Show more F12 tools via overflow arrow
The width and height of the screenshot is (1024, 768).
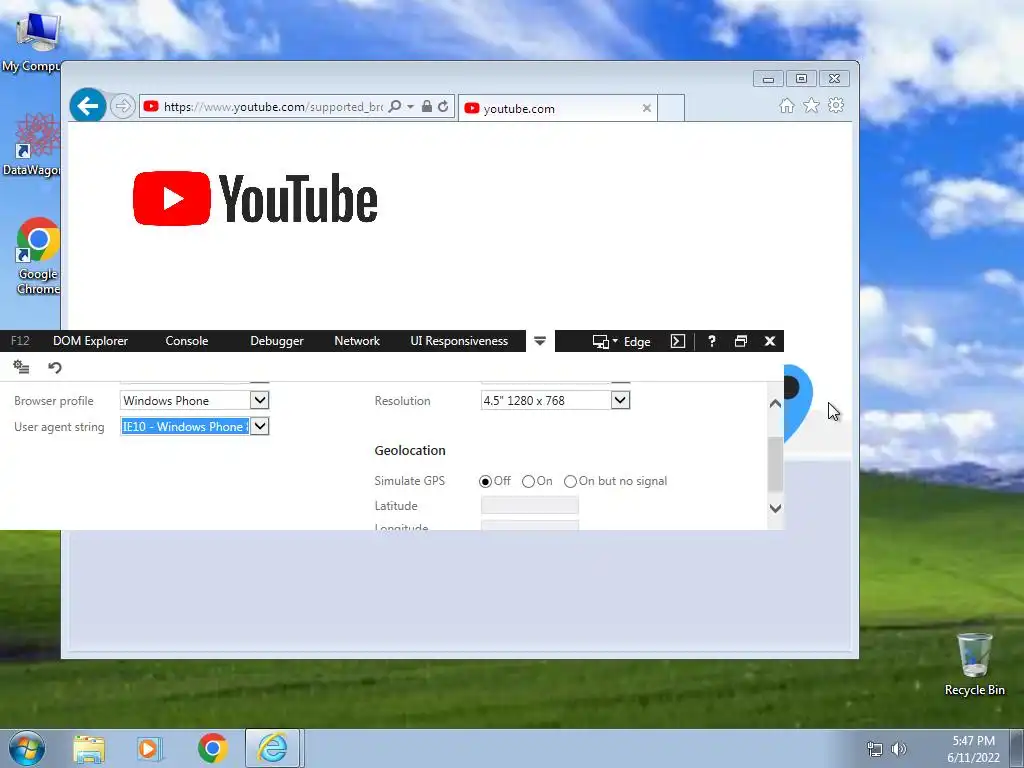click(540, 341)
